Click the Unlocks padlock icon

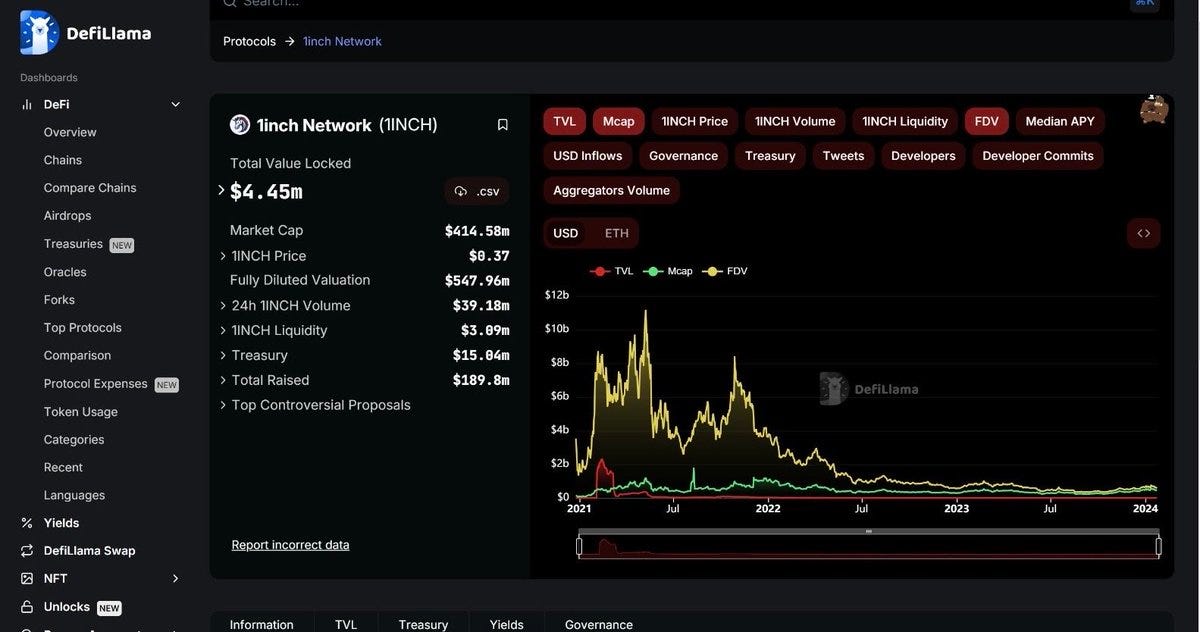27,607
